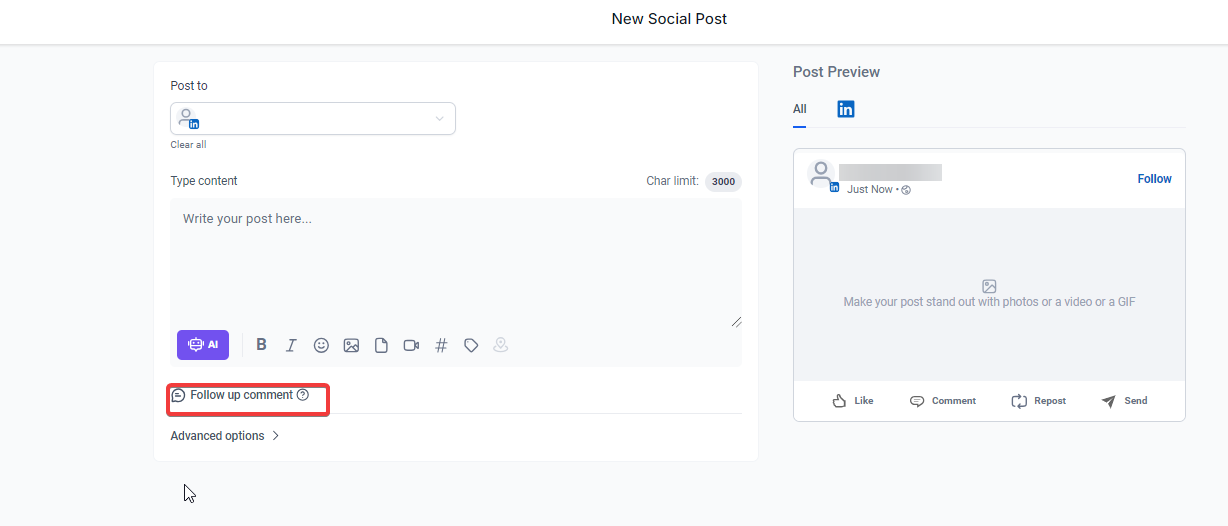Switch to the All preview tab
This screenshot has width=1228, height=526.
tap(799, 109)
